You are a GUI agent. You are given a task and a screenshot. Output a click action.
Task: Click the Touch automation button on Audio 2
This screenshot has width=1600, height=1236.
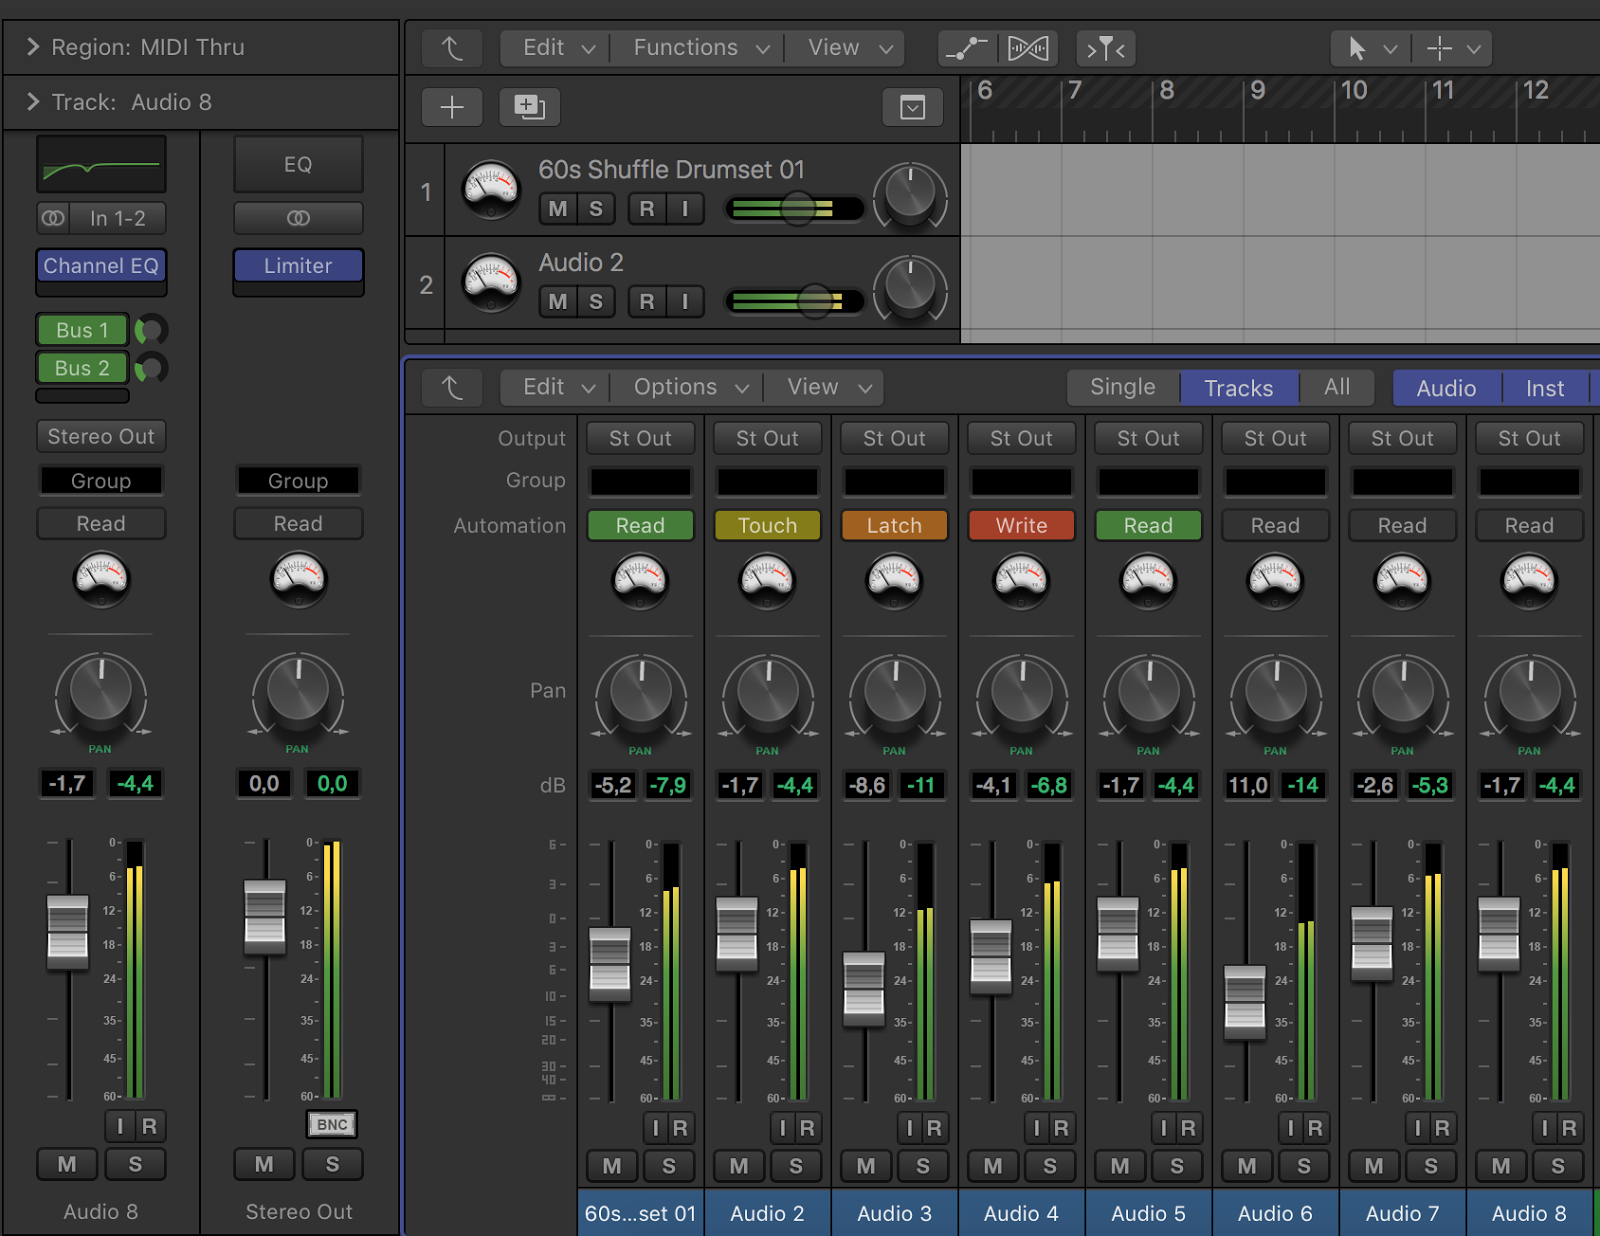coord(766,525)
